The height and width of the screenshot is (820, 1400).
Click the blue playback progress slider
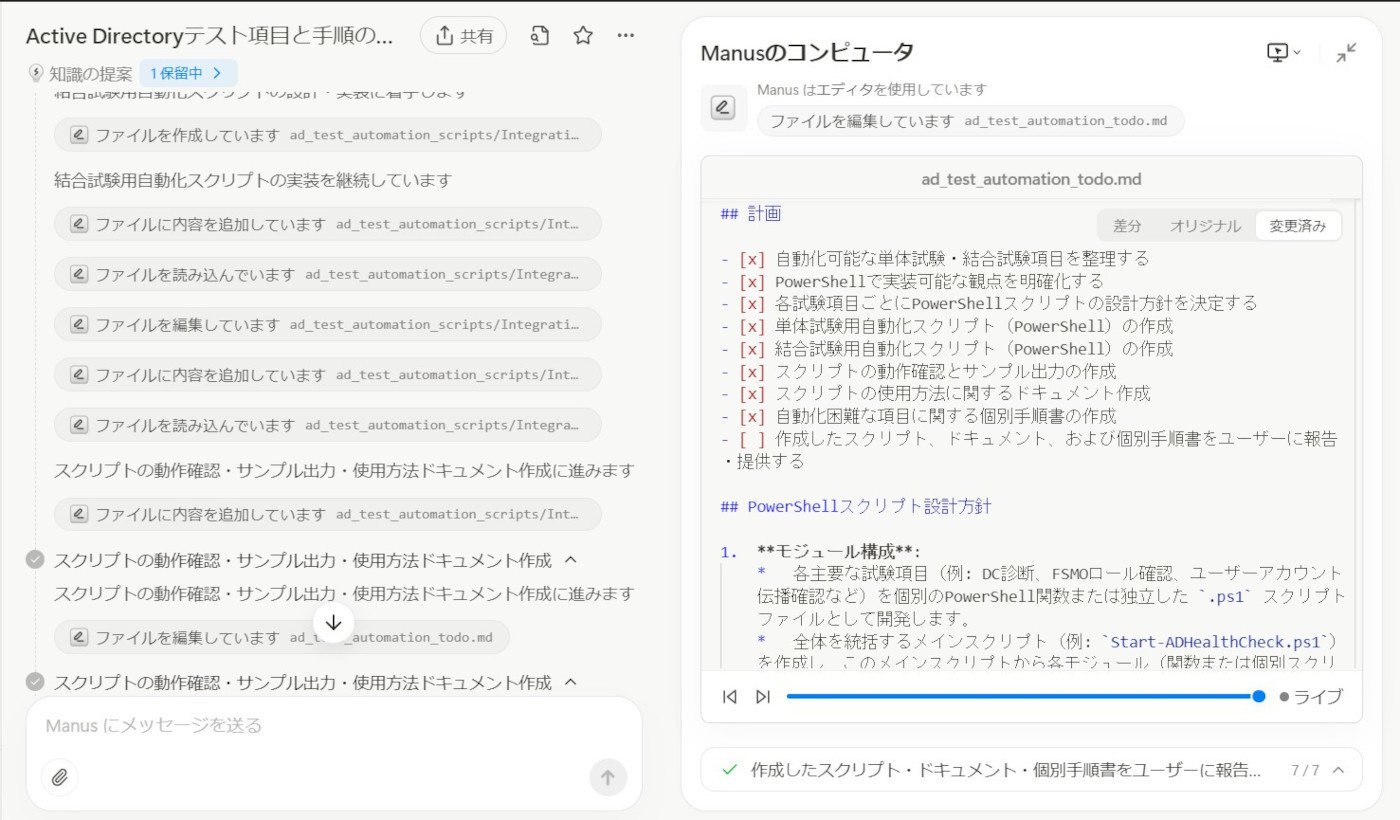click(x=1022, y=697)
